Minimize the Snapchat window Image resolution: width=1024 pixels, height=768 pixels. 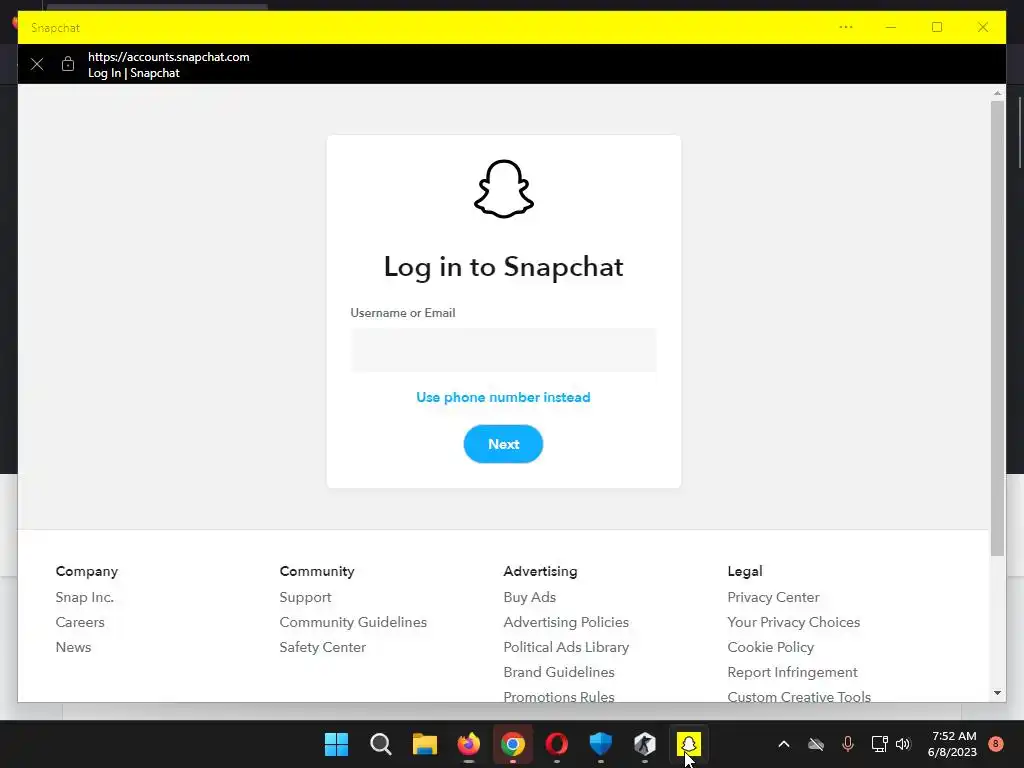(891, 27)
